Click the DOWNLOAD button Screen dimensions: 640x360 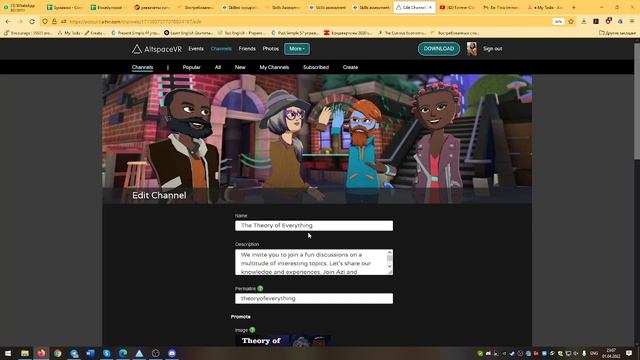tap(439, 49)
